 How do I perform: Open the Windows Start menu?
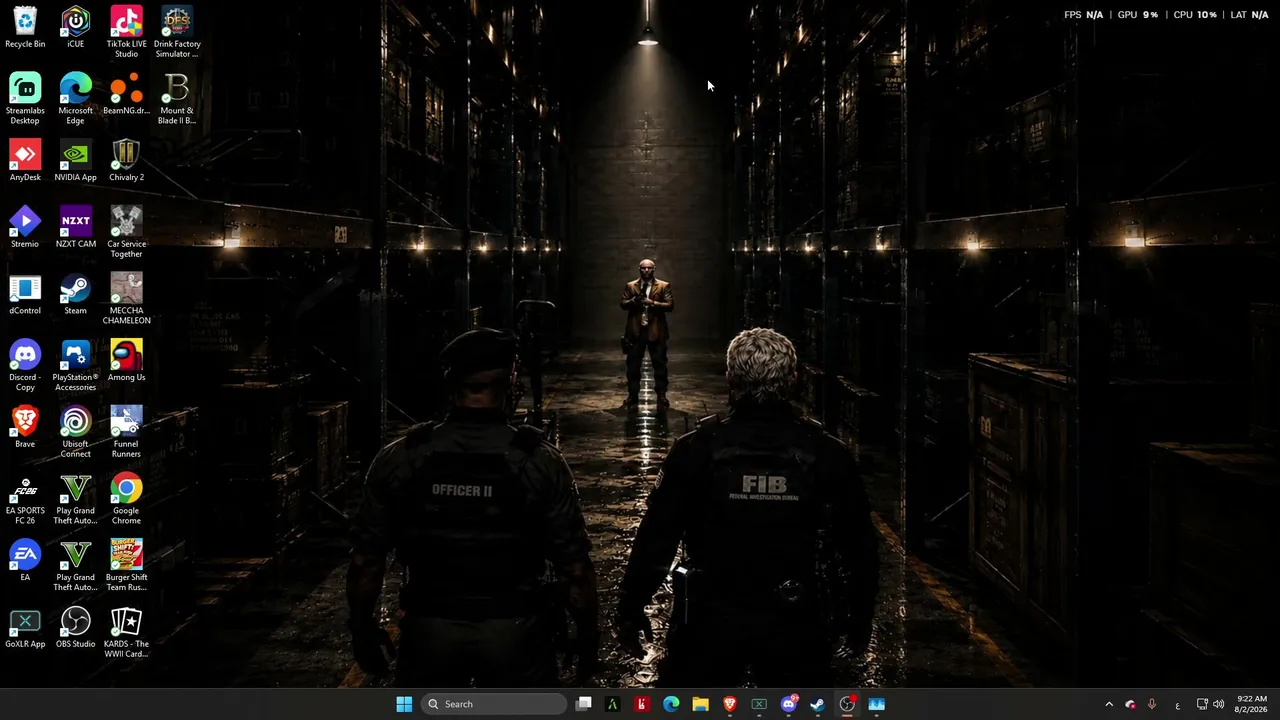click(x=404, y=704)
